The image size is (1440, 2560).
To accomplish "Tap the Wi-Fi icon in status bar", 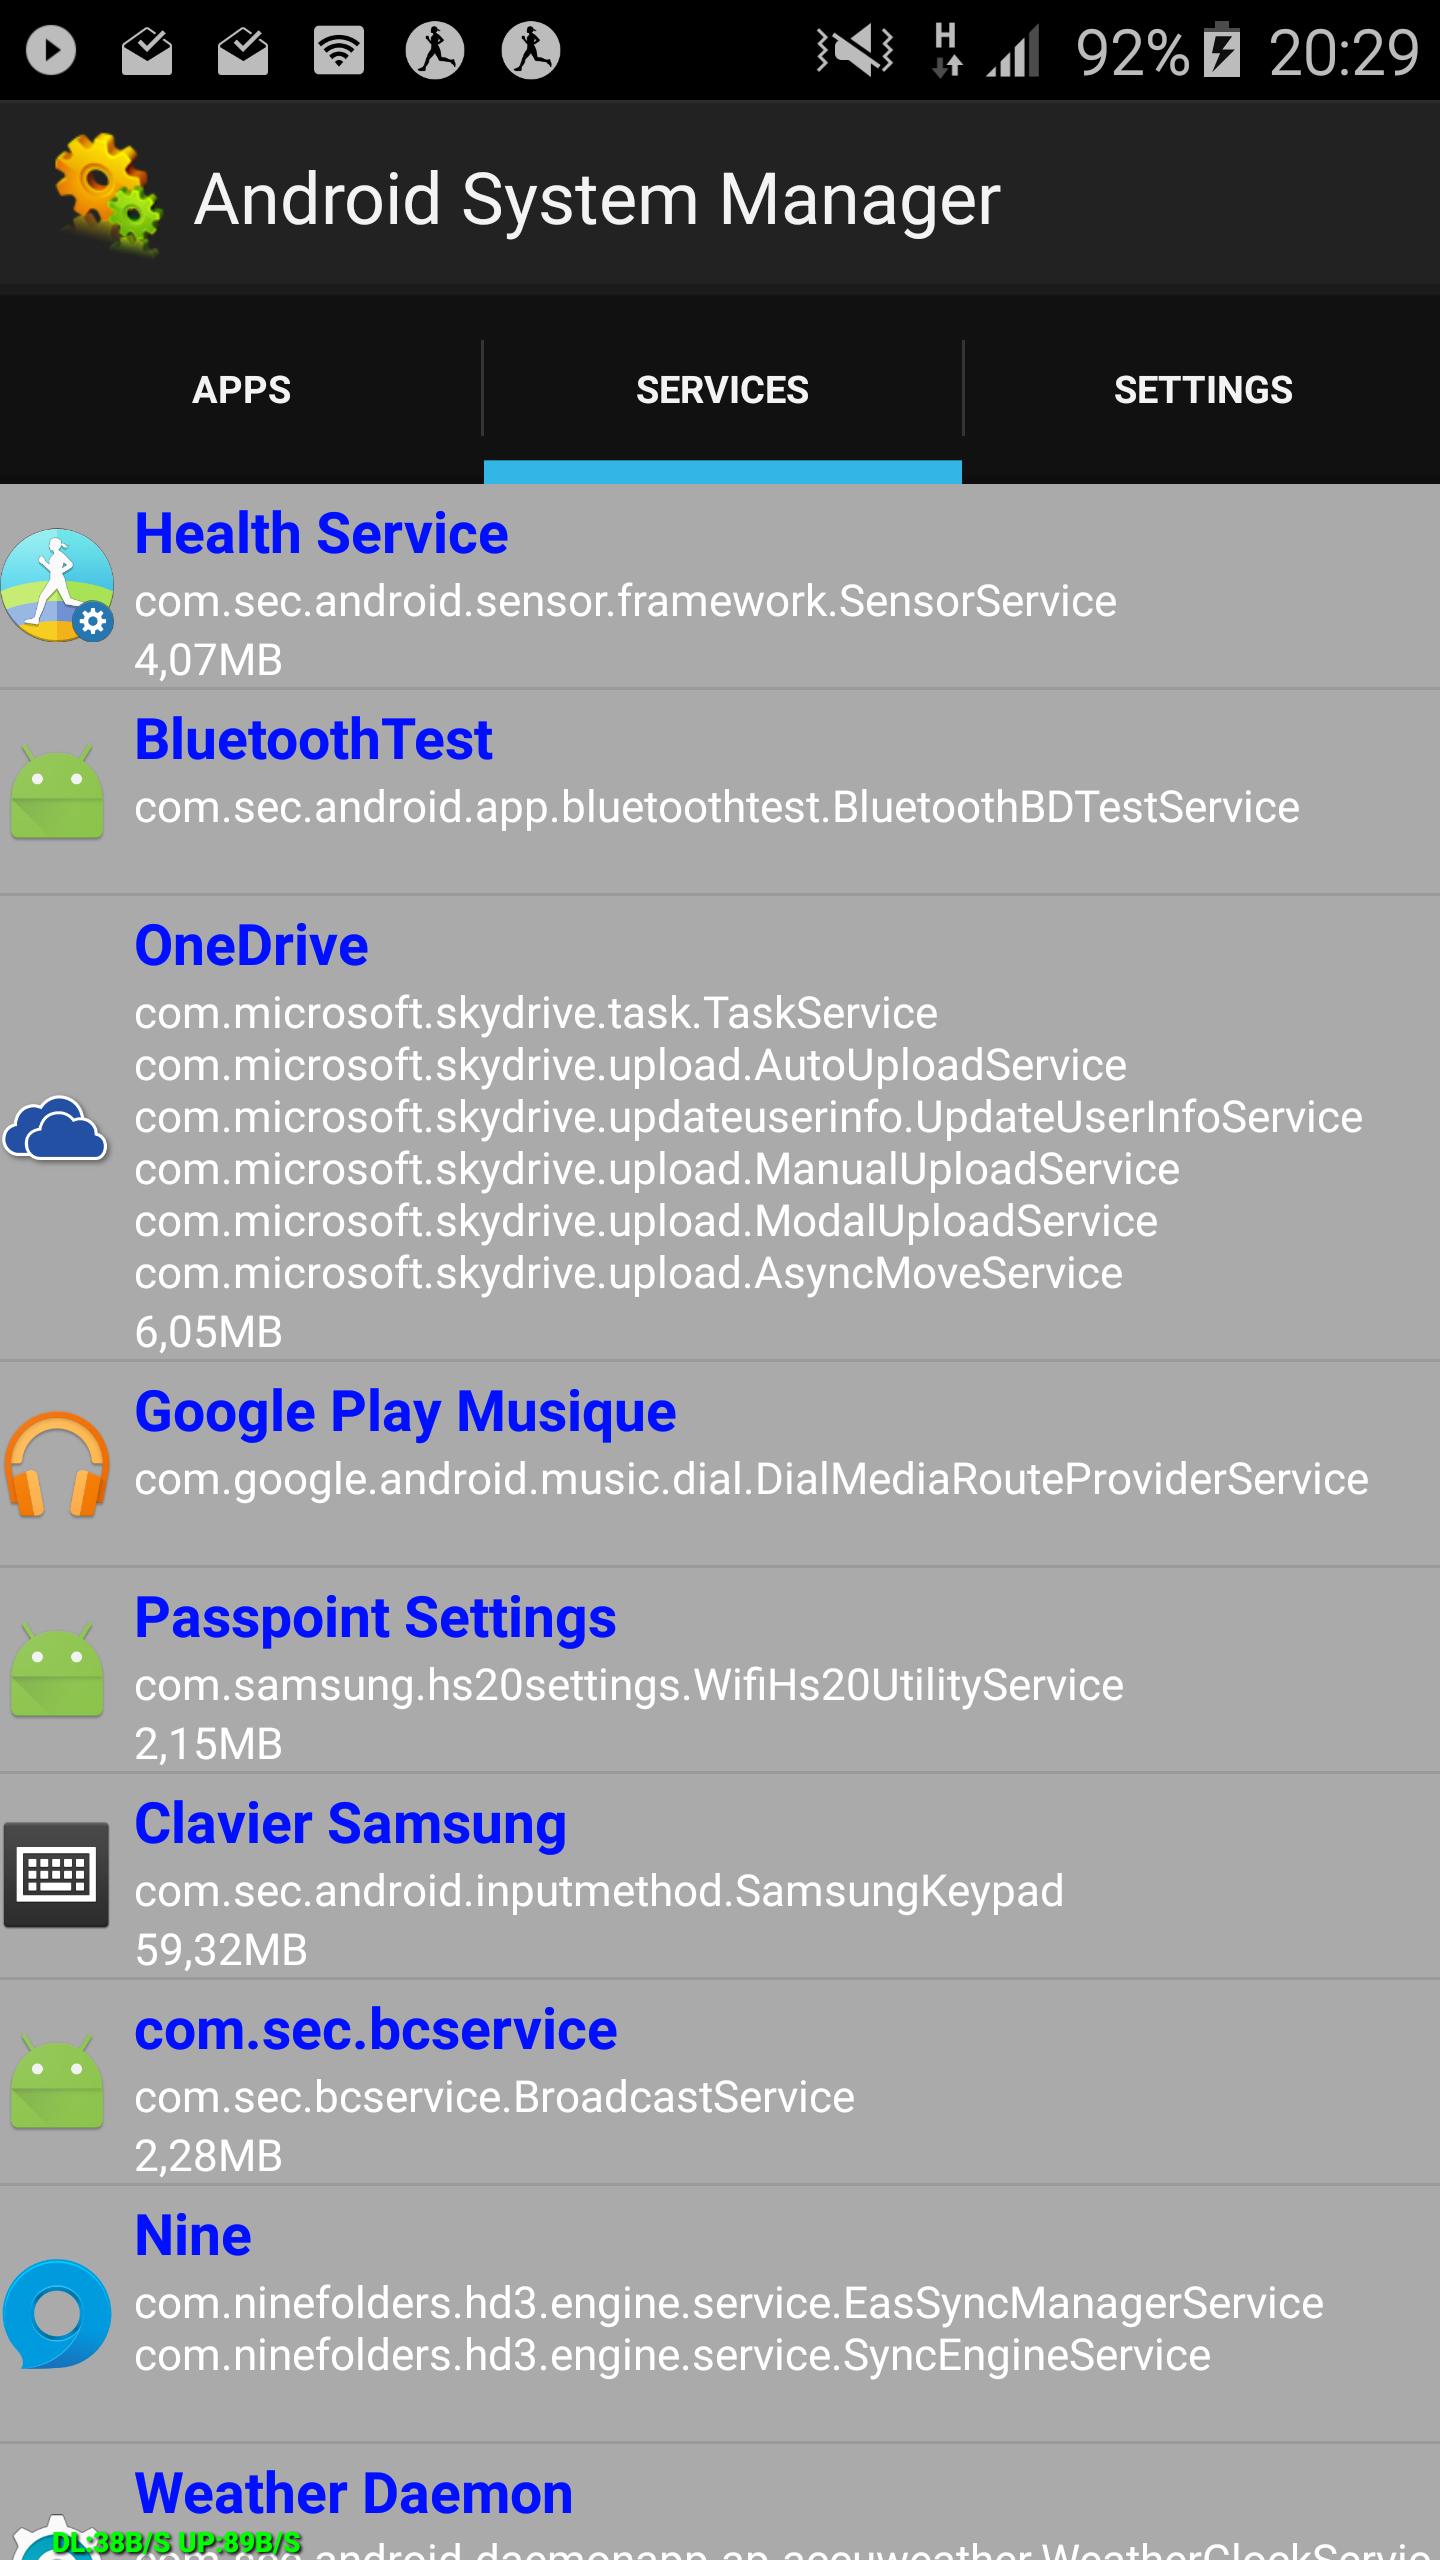I will [x=339, y=50].
